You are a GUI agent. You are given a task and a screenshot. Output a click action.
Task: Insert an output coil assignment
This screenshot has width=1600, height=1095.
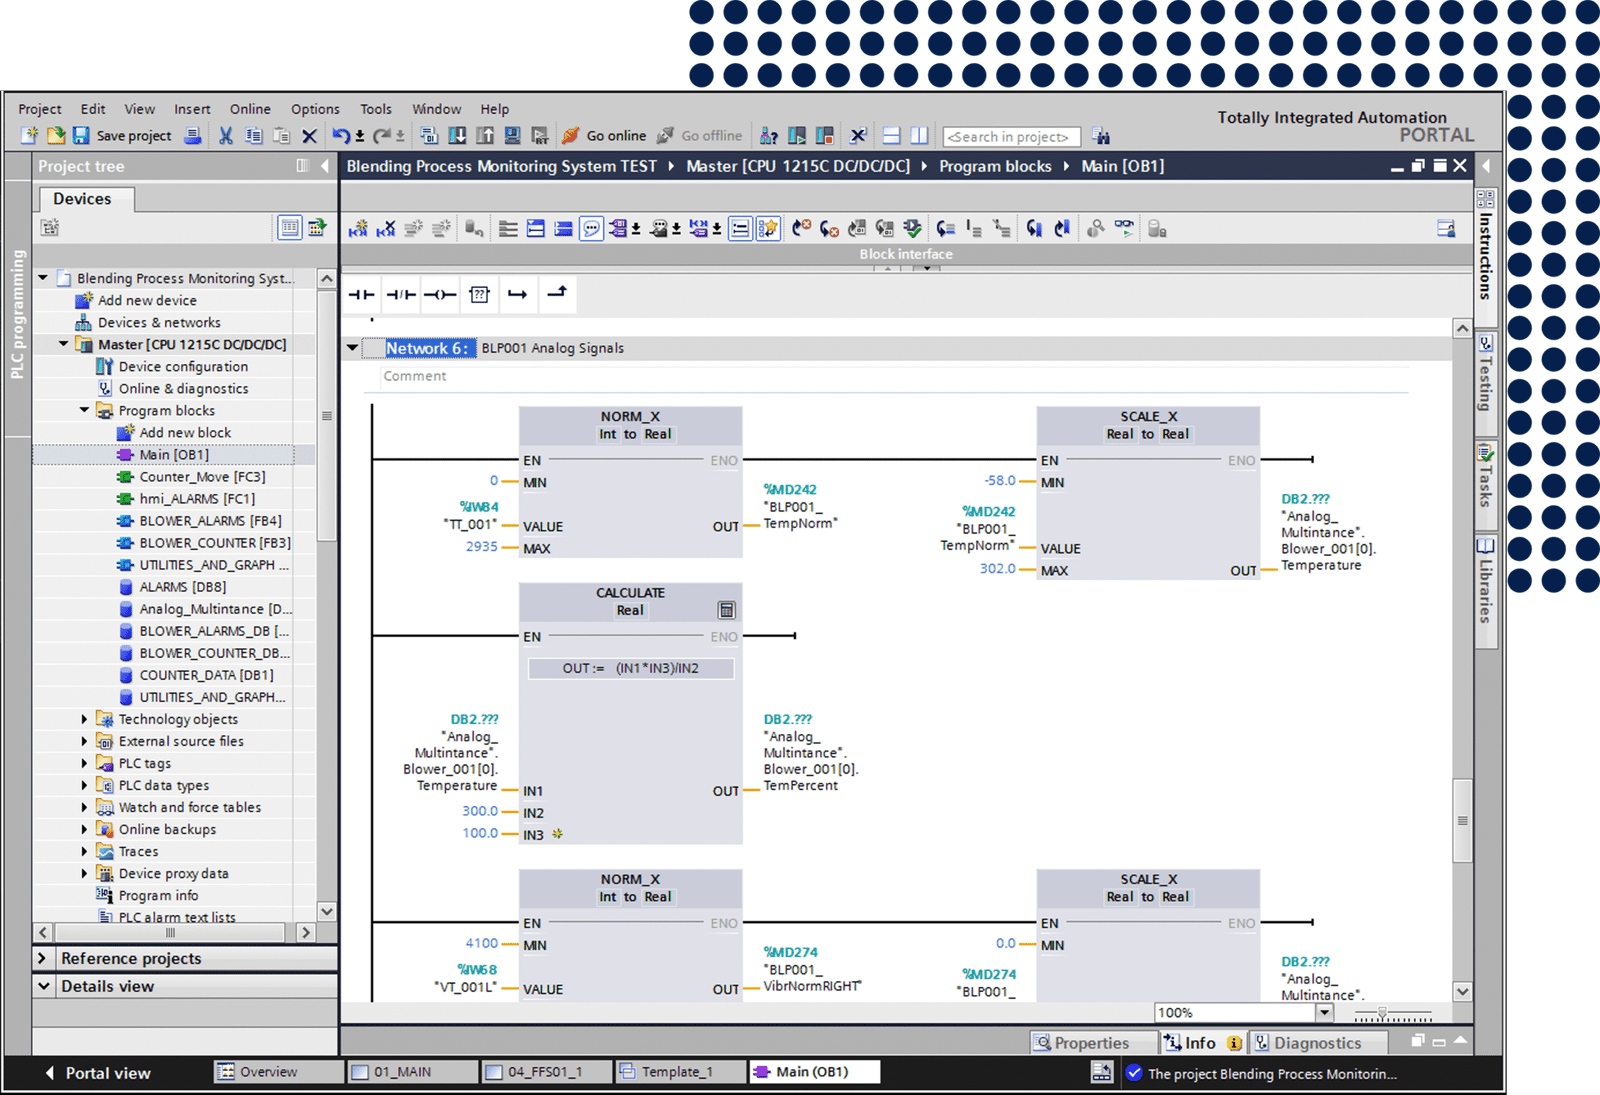pyautogui.click(x=440, y=294)
